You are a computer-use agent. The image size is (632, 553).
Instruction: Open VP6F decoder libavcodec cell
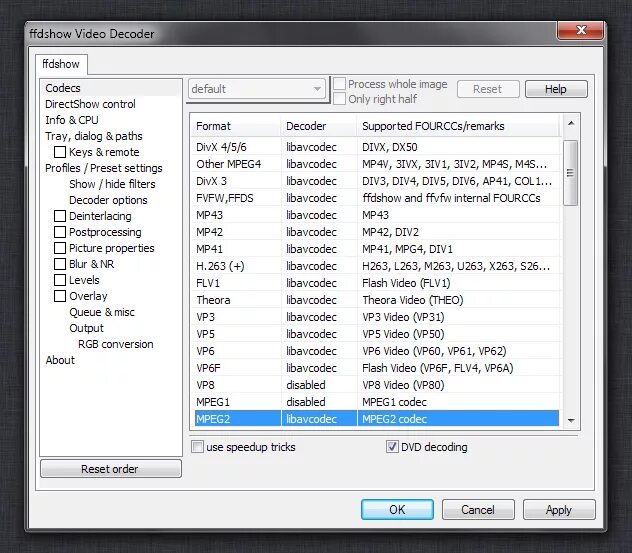point(319,368)
